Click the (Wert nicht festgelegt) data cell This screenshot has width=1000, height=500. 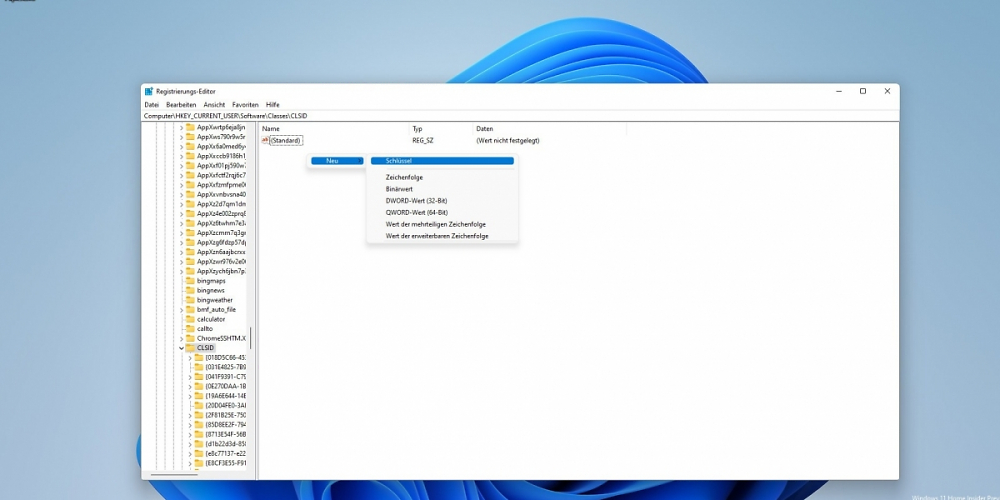[x=508, y=140]
